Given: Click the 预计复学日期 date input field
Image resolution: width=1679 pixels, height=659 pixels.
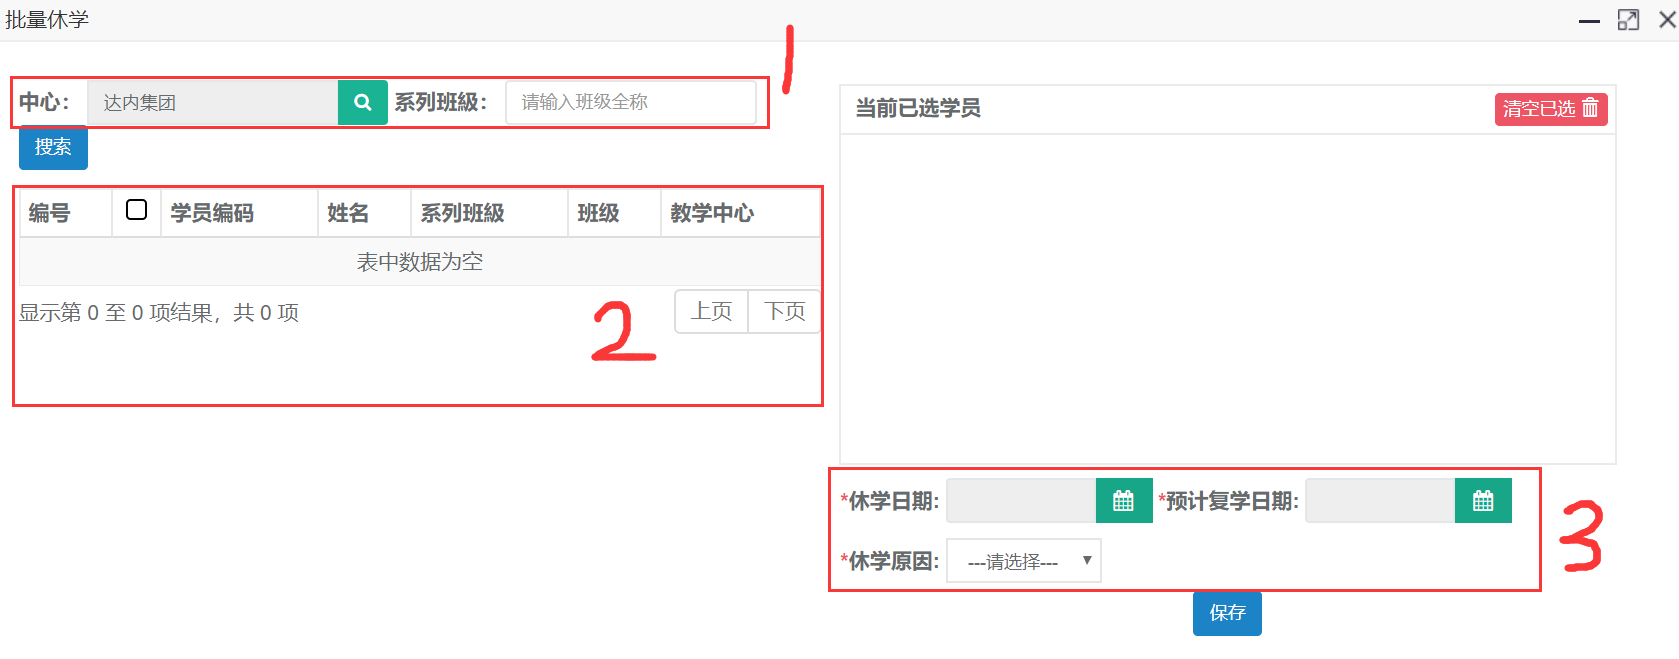Looking at the screenshot, I should click(1379, 501).
